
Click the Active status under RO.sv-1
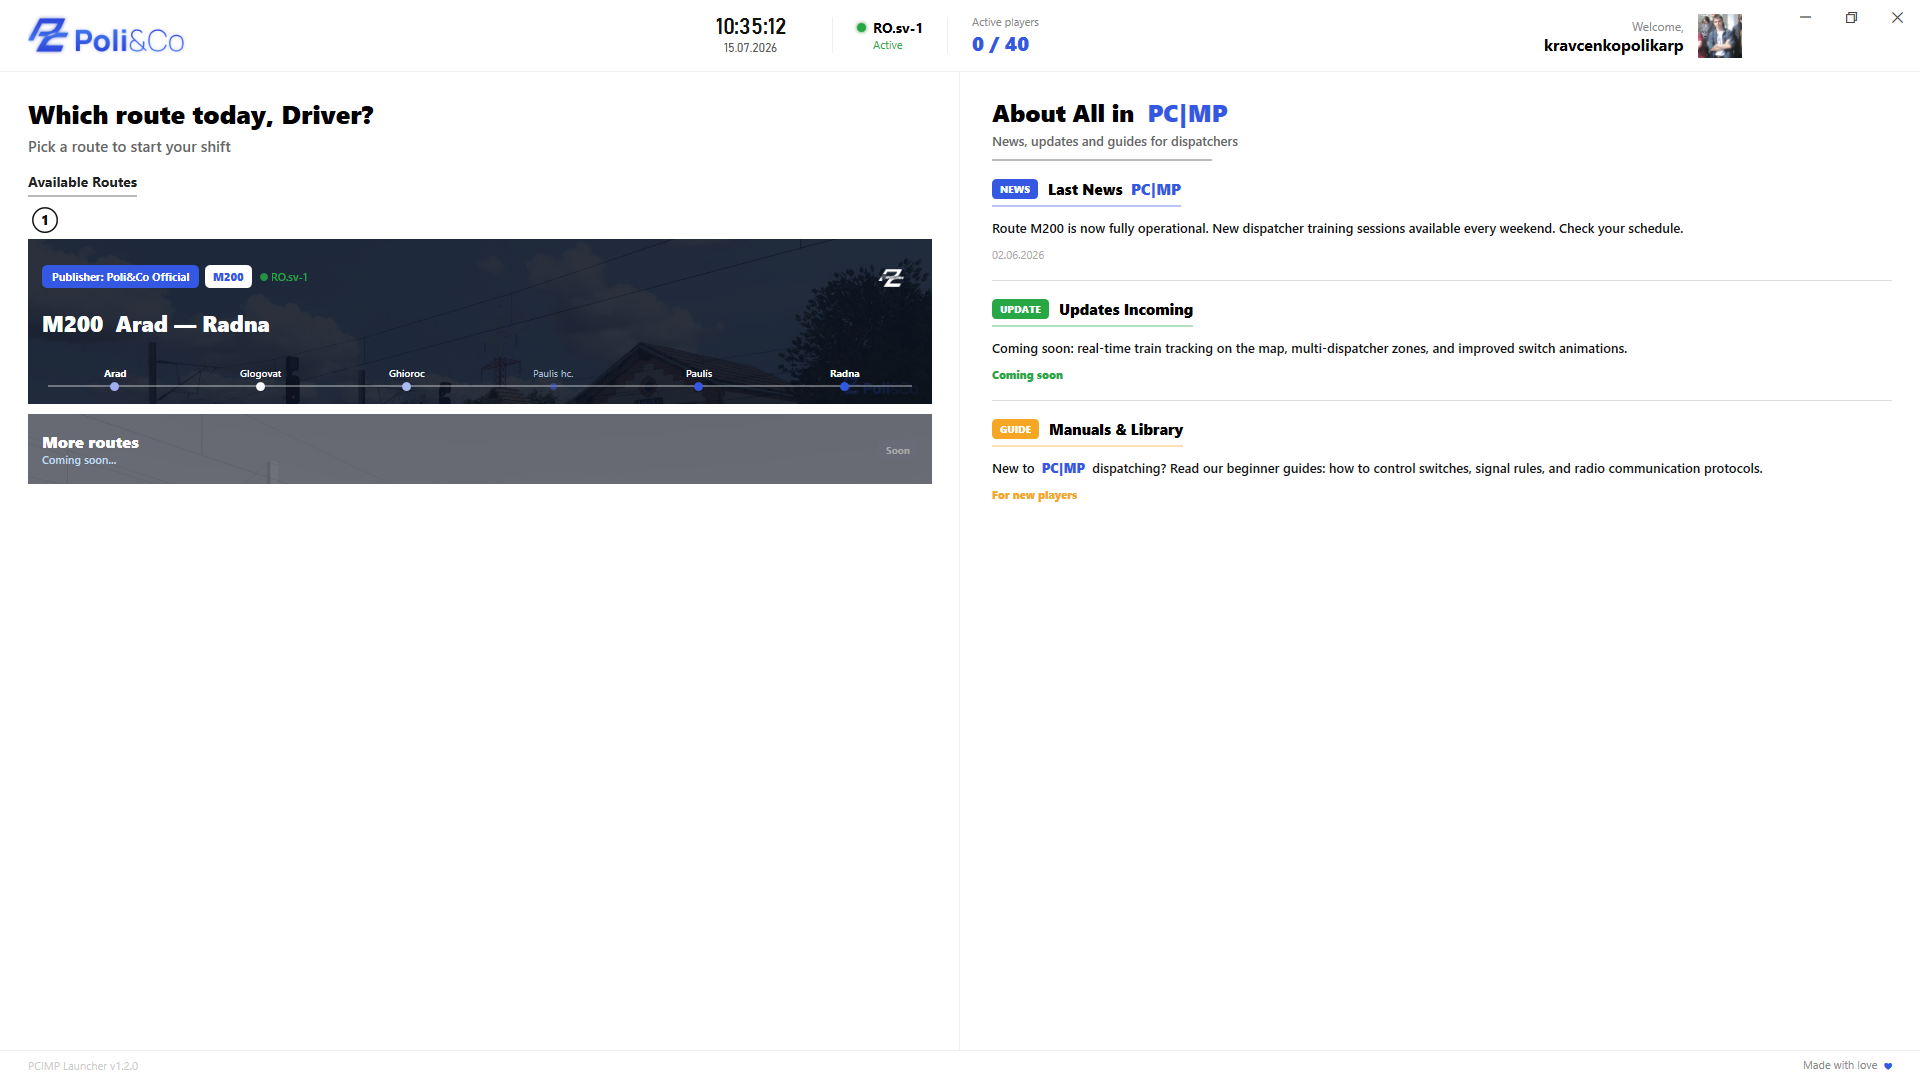pos(887,45)
